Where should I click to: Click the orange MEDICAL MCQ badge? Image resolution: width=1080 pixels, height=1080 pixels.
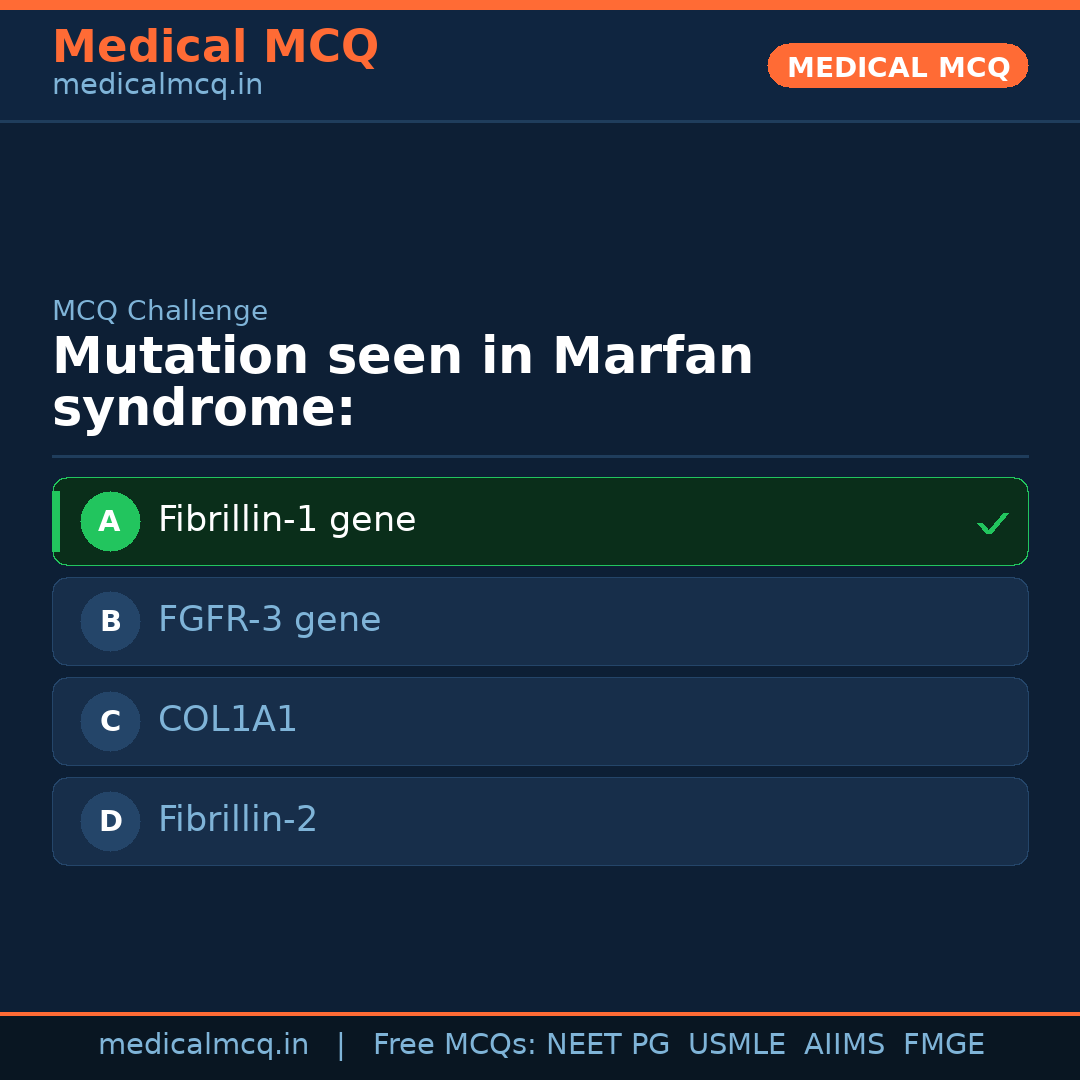click(898, 67)
